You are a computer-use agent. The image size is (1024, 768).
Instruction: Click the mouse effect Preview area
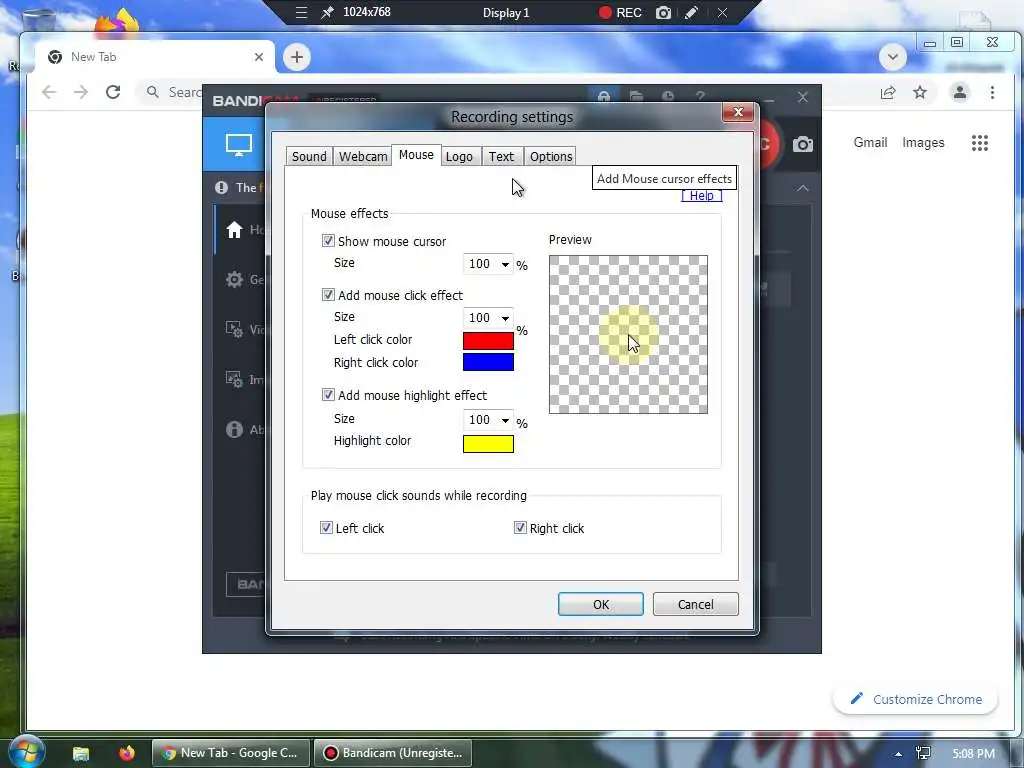[628, 334]
